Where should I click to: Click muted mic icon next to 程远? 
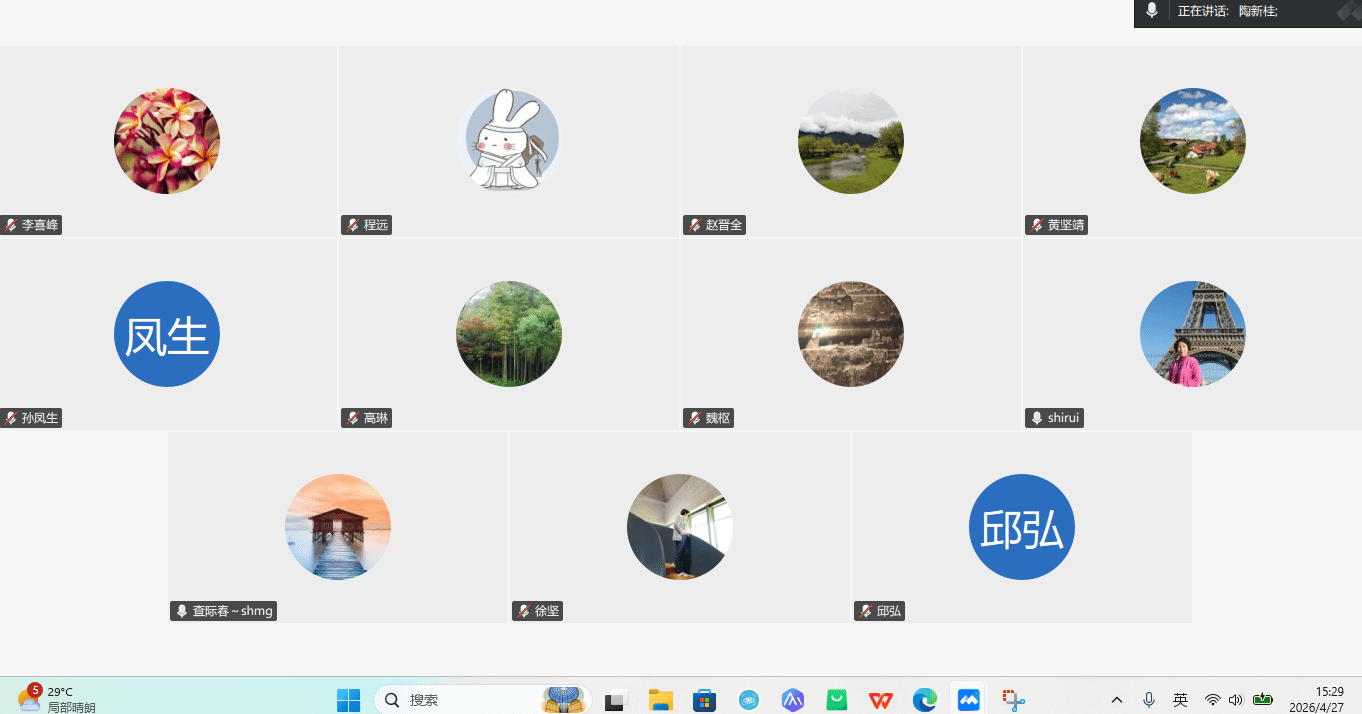click(x=353, y=225)
